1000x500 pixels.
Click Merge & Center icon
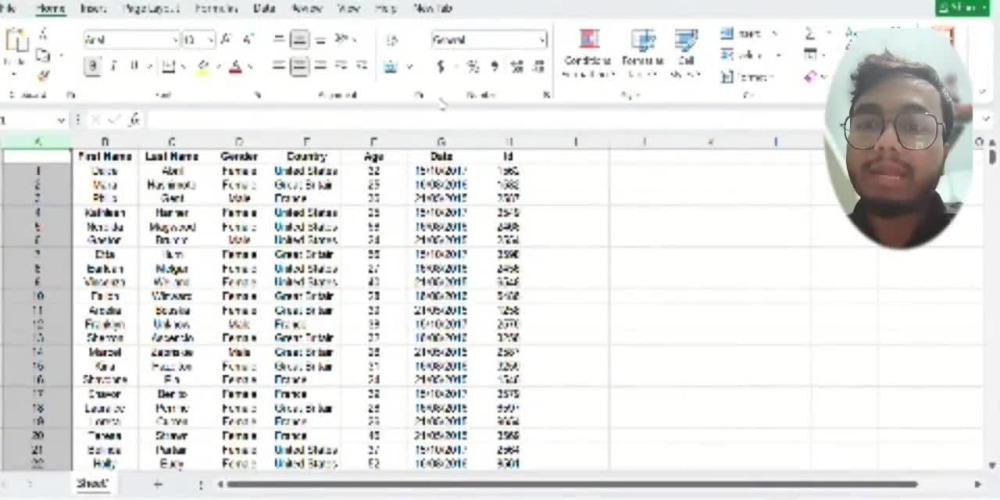click(391, 66)
